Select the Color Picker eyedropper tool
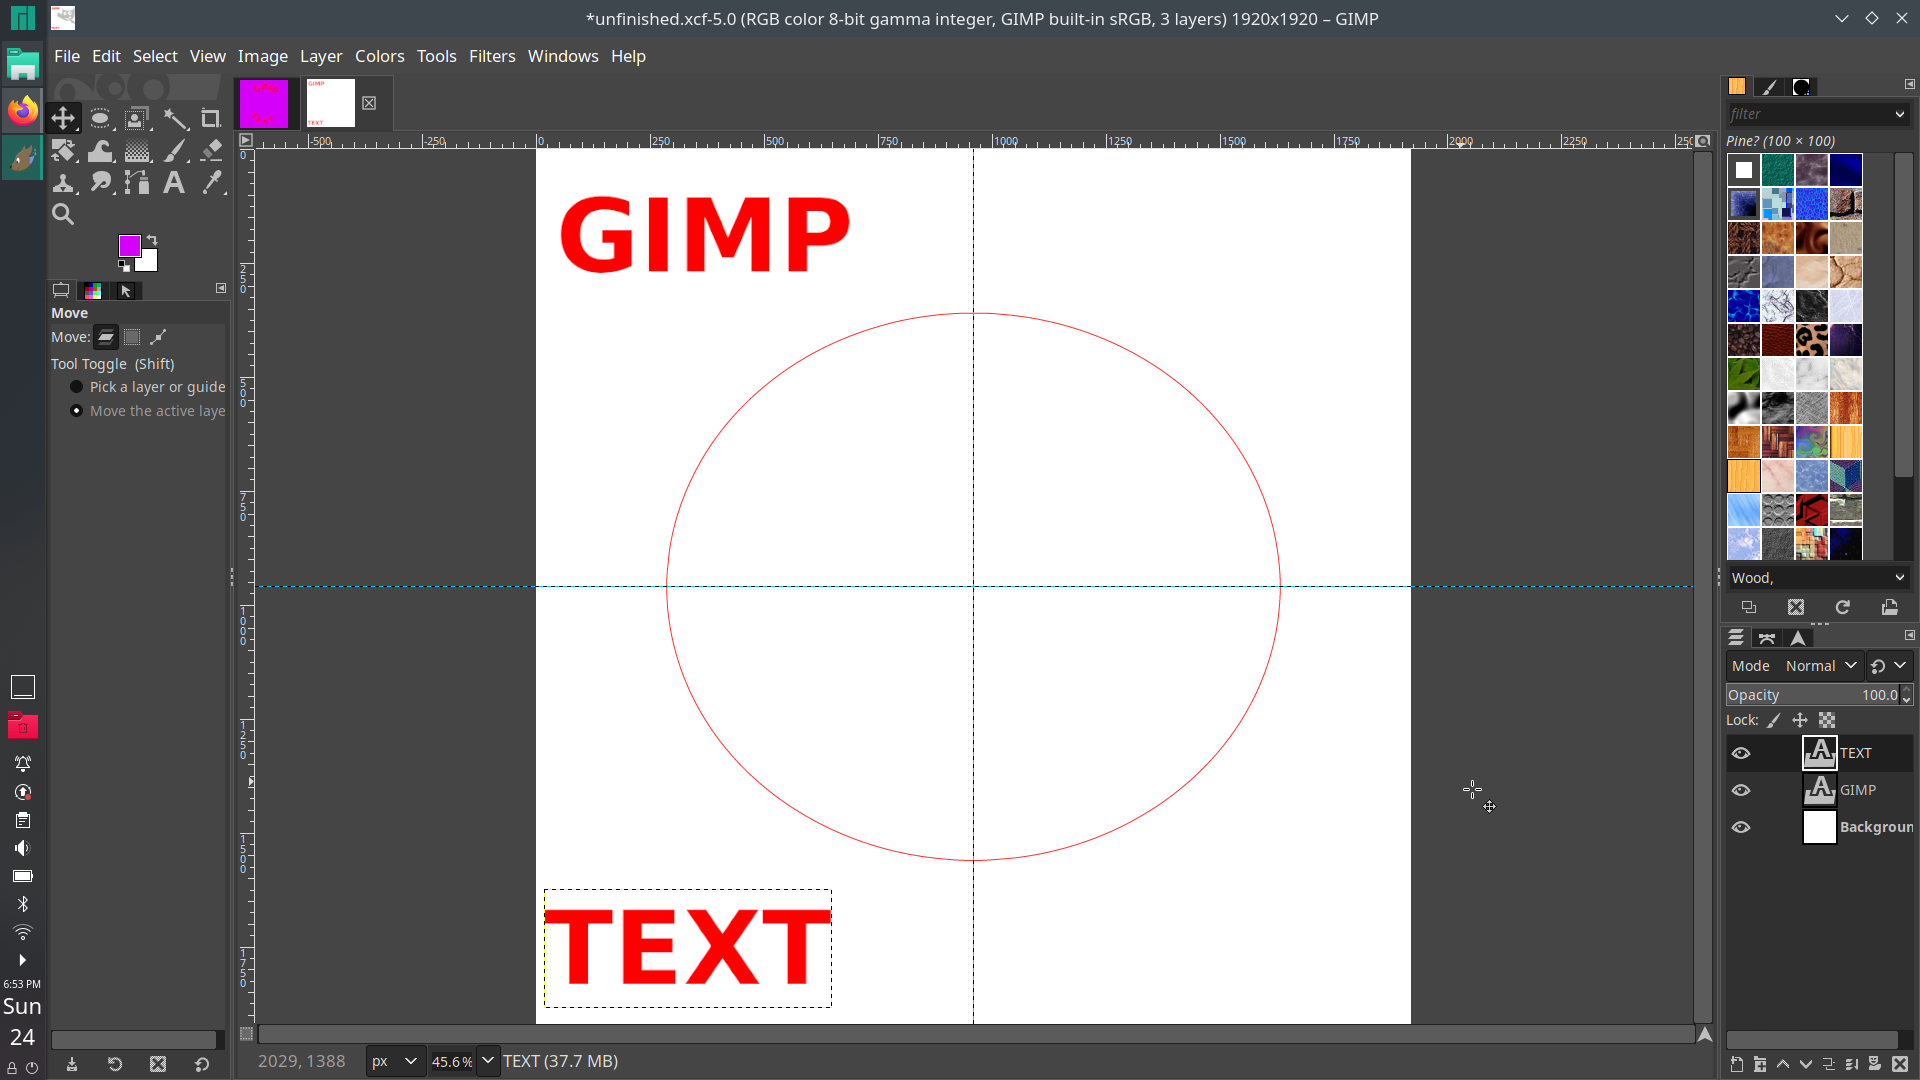 (x=211, y=182)
